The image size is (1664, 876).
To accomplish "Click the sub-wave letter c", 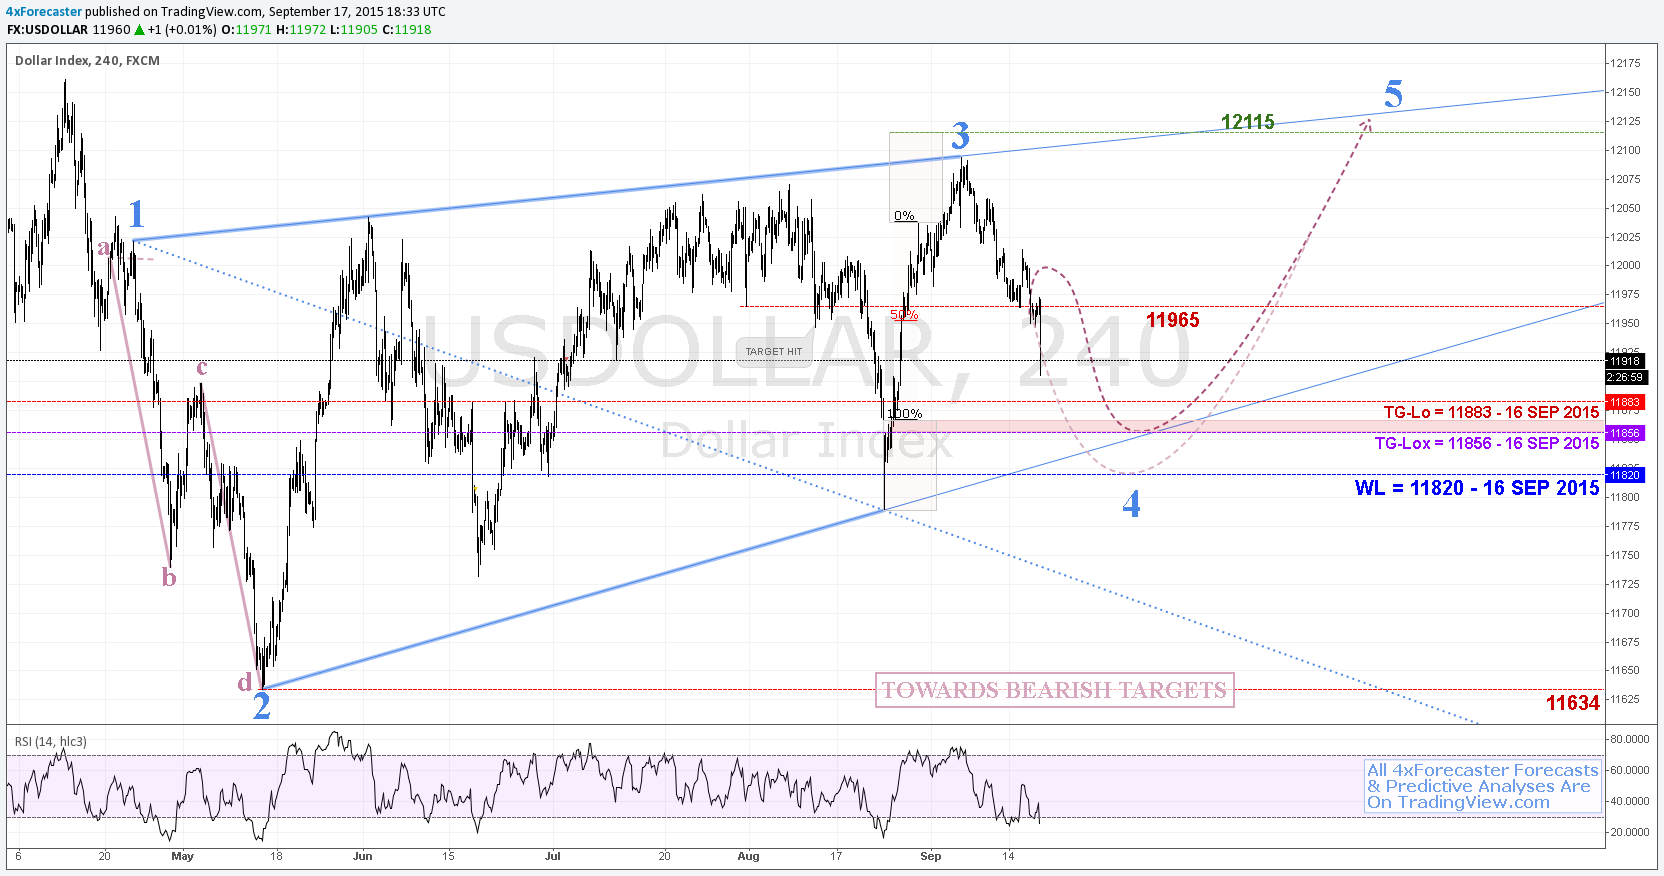I will click(x=202, y=367).
